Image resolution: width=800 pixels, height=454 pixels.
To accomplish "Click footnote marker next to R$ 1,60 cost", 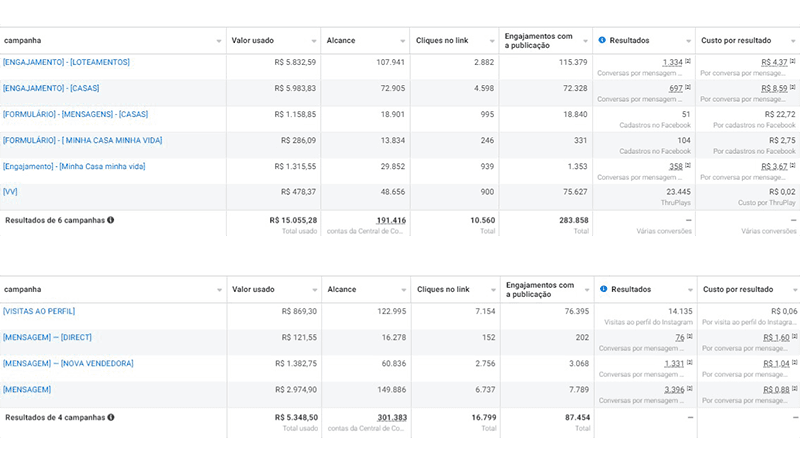I will tap(791, 337).
